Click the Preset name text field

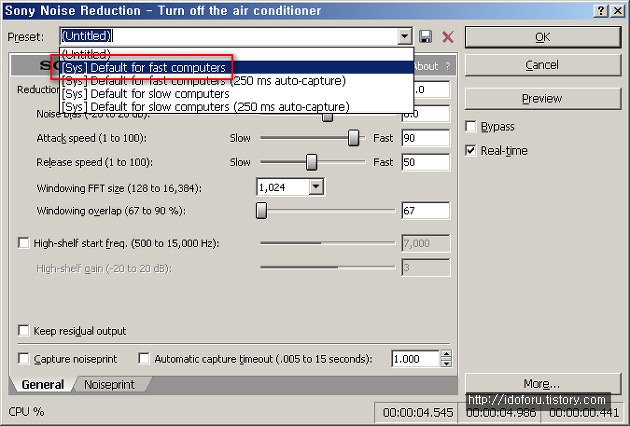[x=229, y=37]
